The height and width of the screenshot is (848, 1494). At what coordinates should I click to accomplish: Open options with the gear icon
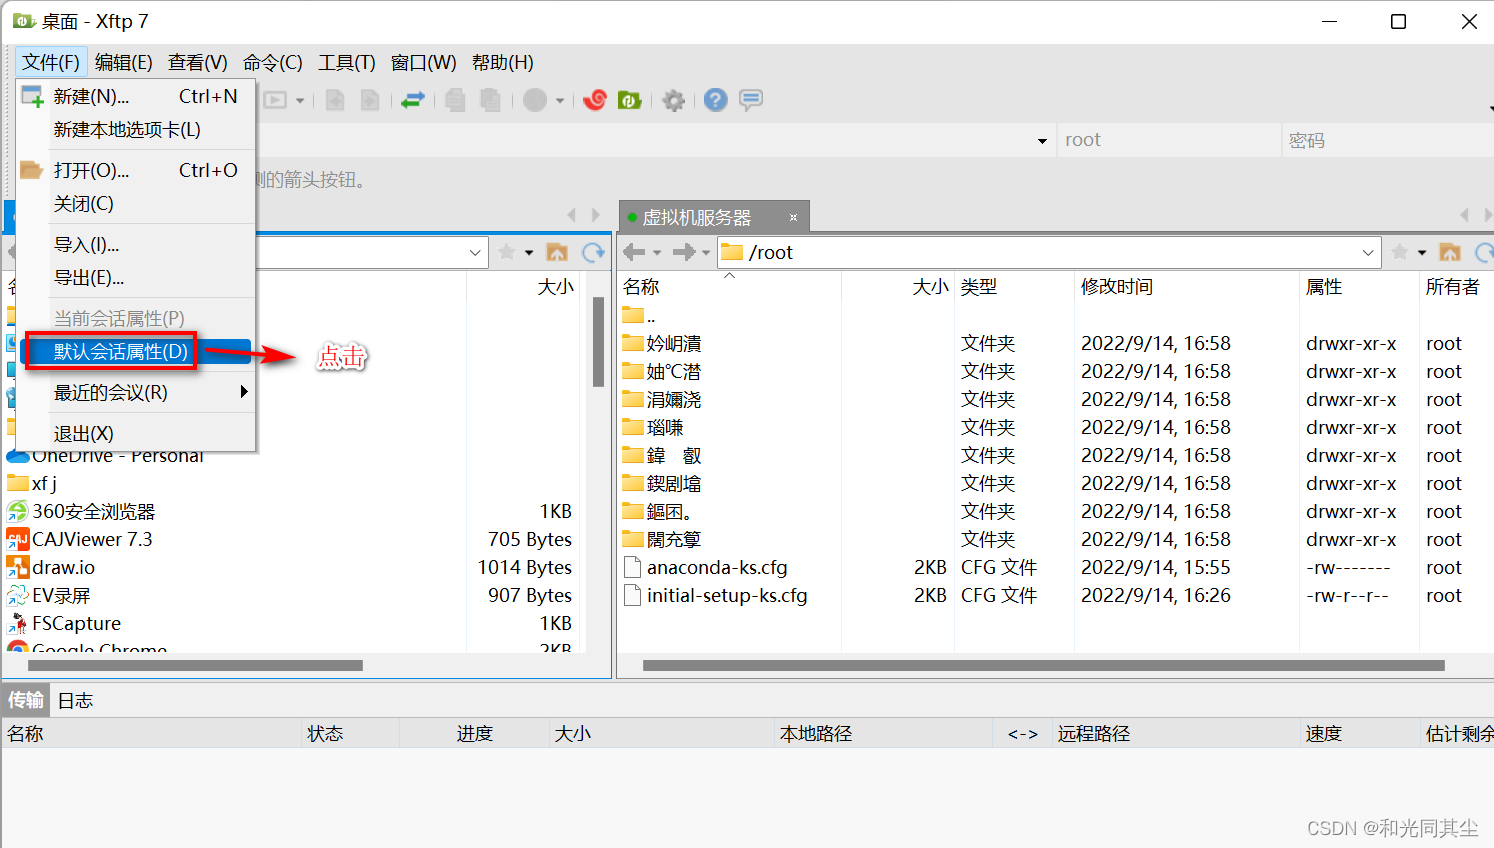tap(674, 100)
